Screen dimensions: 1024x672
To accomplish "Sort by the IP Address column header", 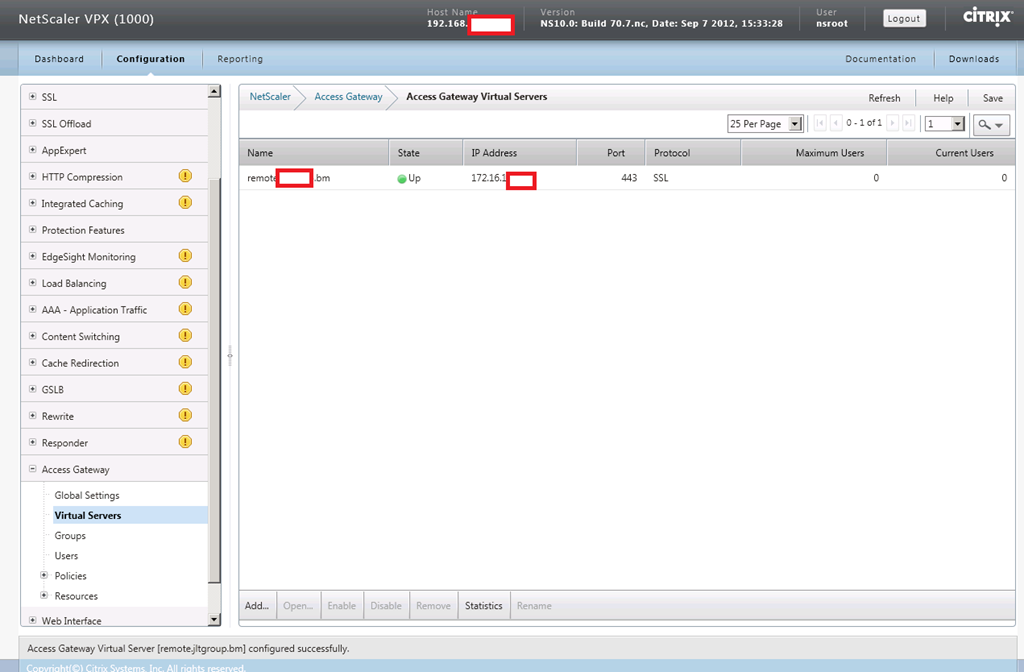I will tap(520, 153).
